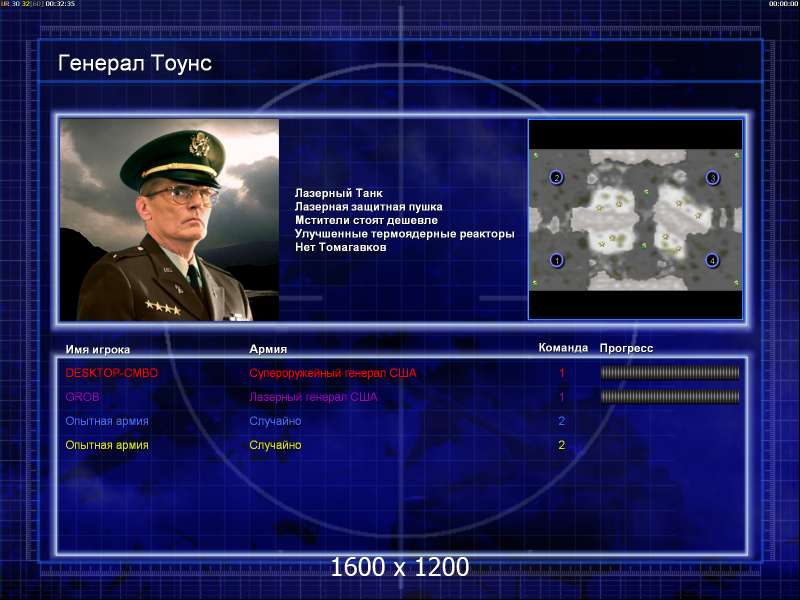Select player name DESKTOP-CMBD
The width and height of the screenshot is (800, 600).
pyautogui.click(x=112, y=373)
